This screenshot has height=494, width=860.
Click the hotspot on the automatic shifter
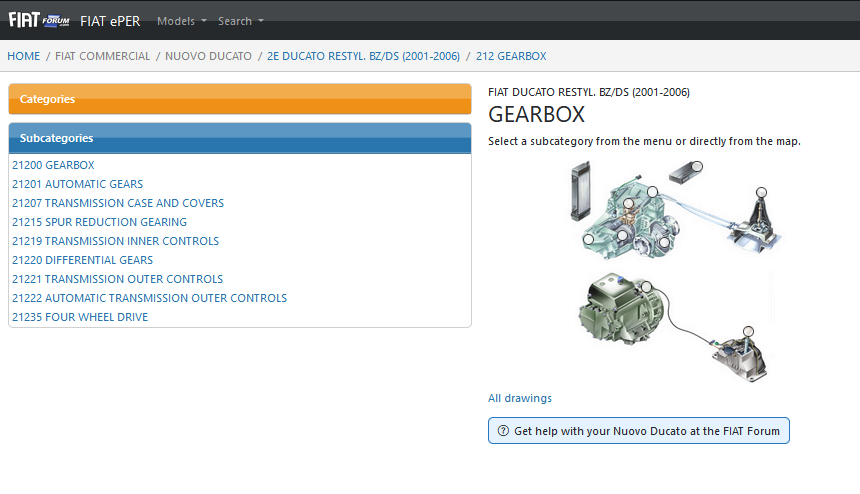(746, 331)
